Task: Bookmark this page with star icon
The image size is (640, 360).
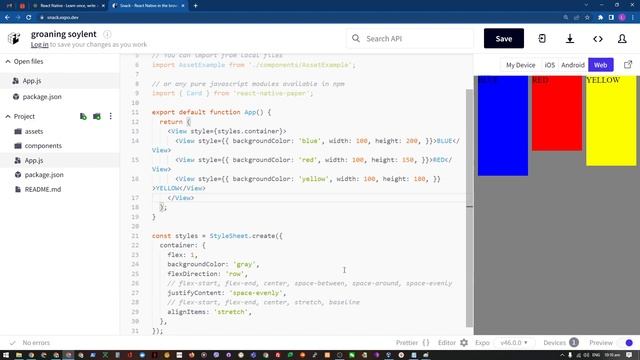Action: pos(587,18)
